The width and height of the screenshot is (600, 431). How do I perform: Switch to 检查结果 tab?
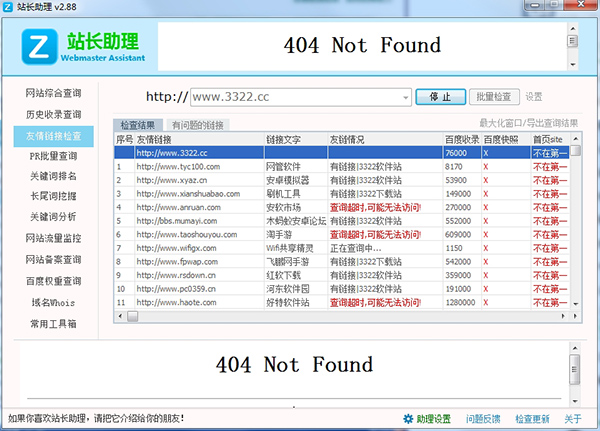[138, 125]
